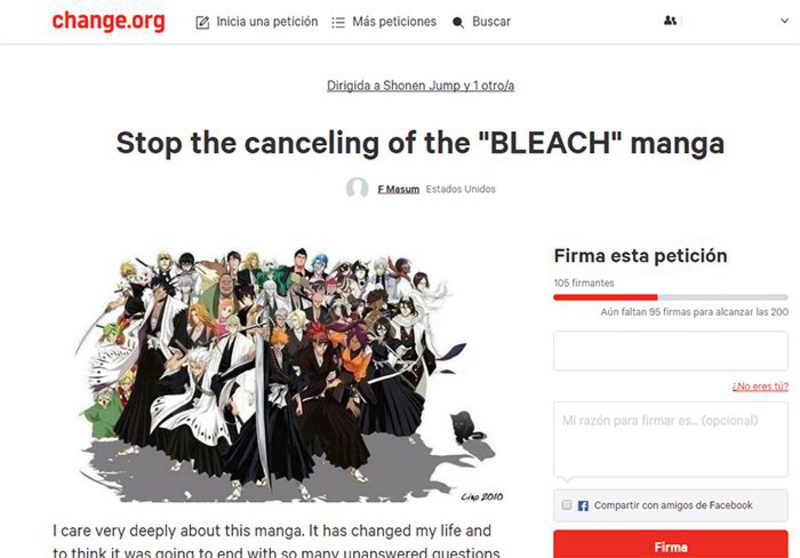
Task: Select Buscar in the top navigation
Action: click(x=491, y=22)
